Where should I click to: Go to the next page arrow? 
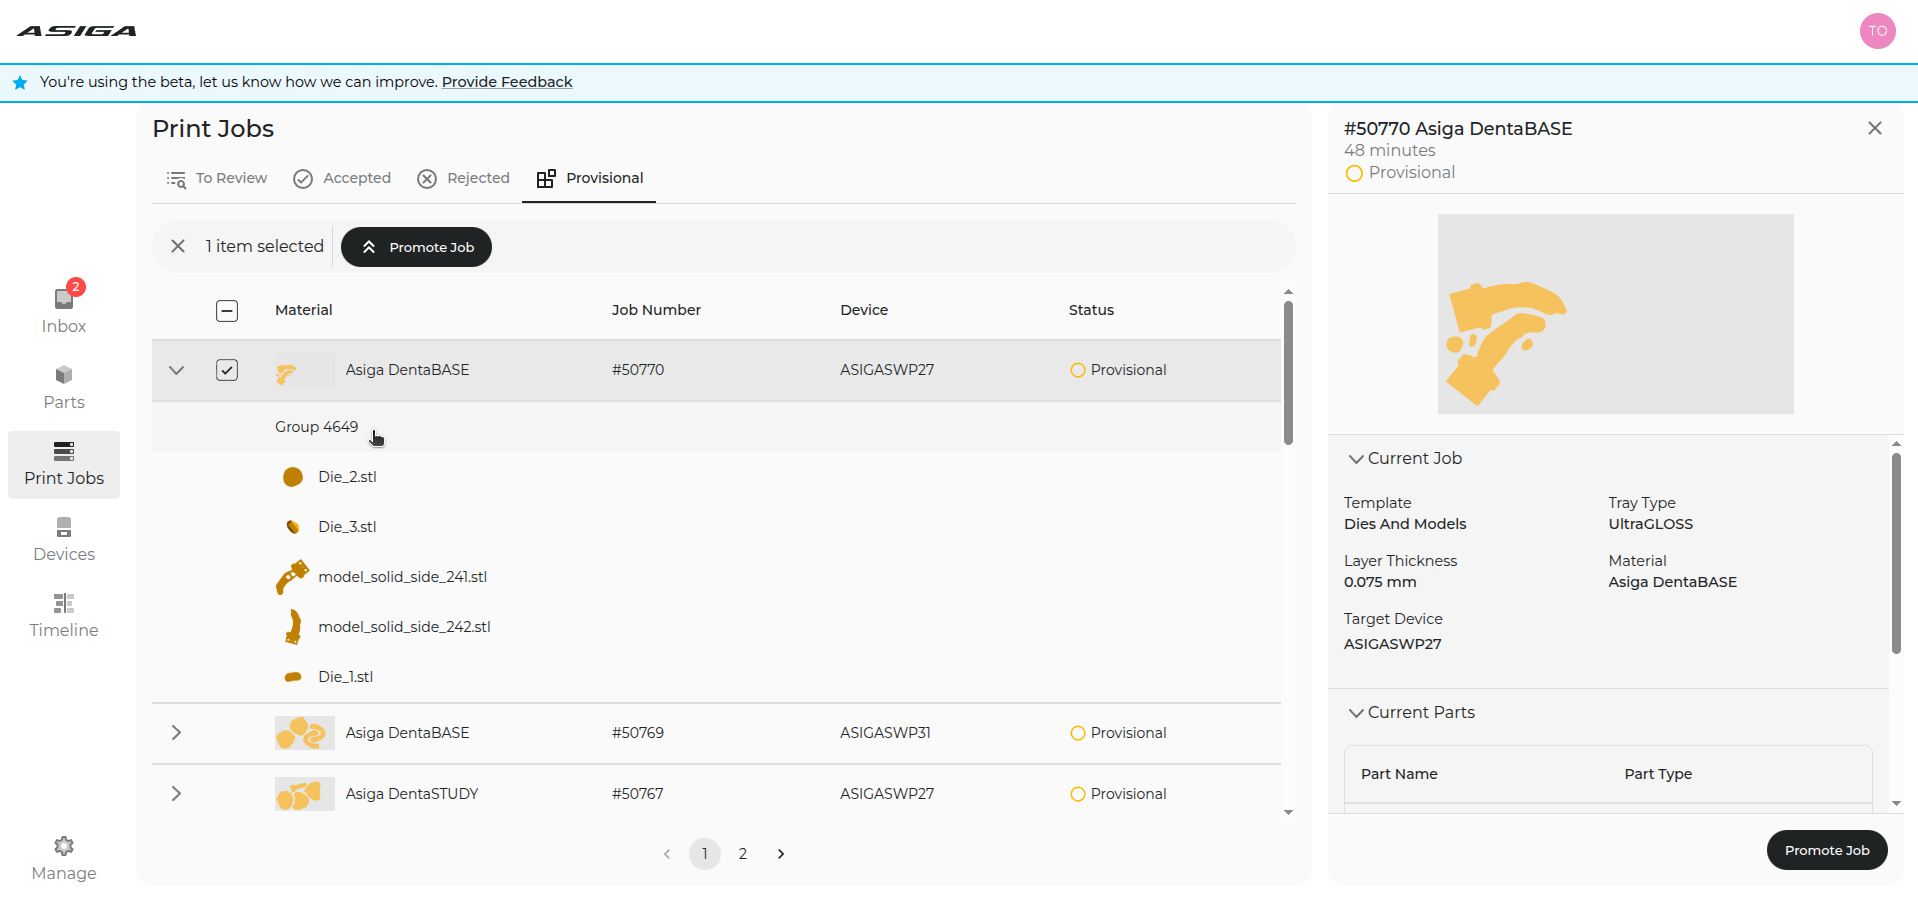781,854
